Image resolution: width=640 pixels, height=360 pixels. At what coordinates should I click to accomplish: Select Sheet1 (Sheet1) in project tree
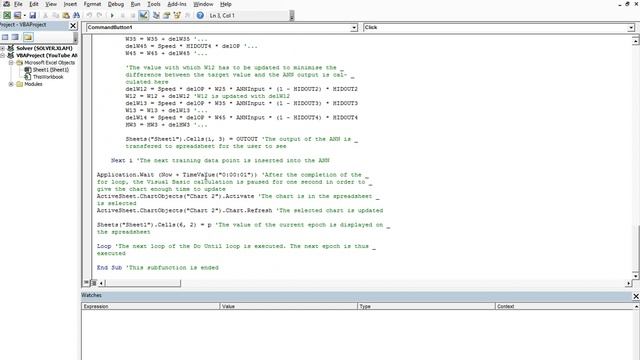pyautogui.click(x=51, y=70)
